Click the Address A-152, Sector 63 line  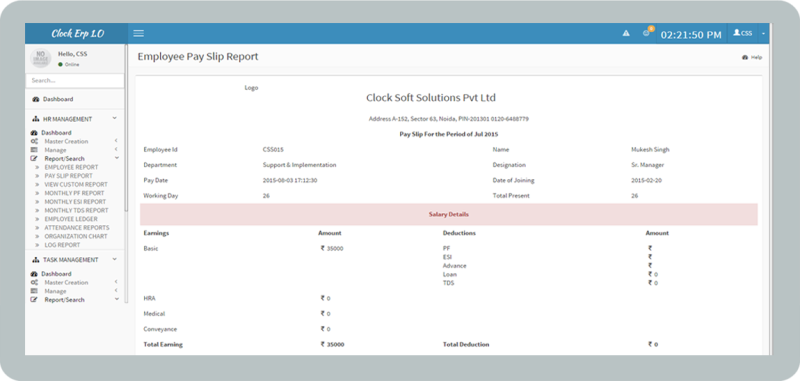click(x=448, y=119)
